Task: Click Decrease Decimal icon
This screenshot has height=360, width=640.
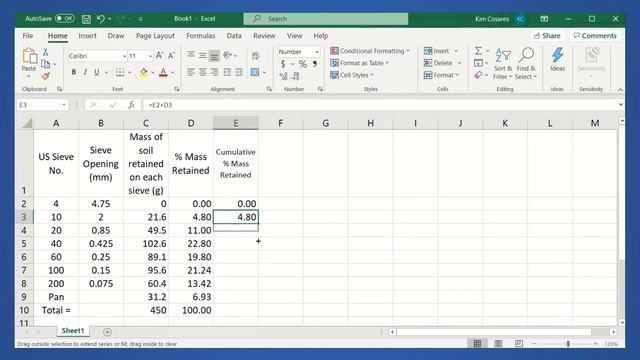Action: tap(296, 76)
